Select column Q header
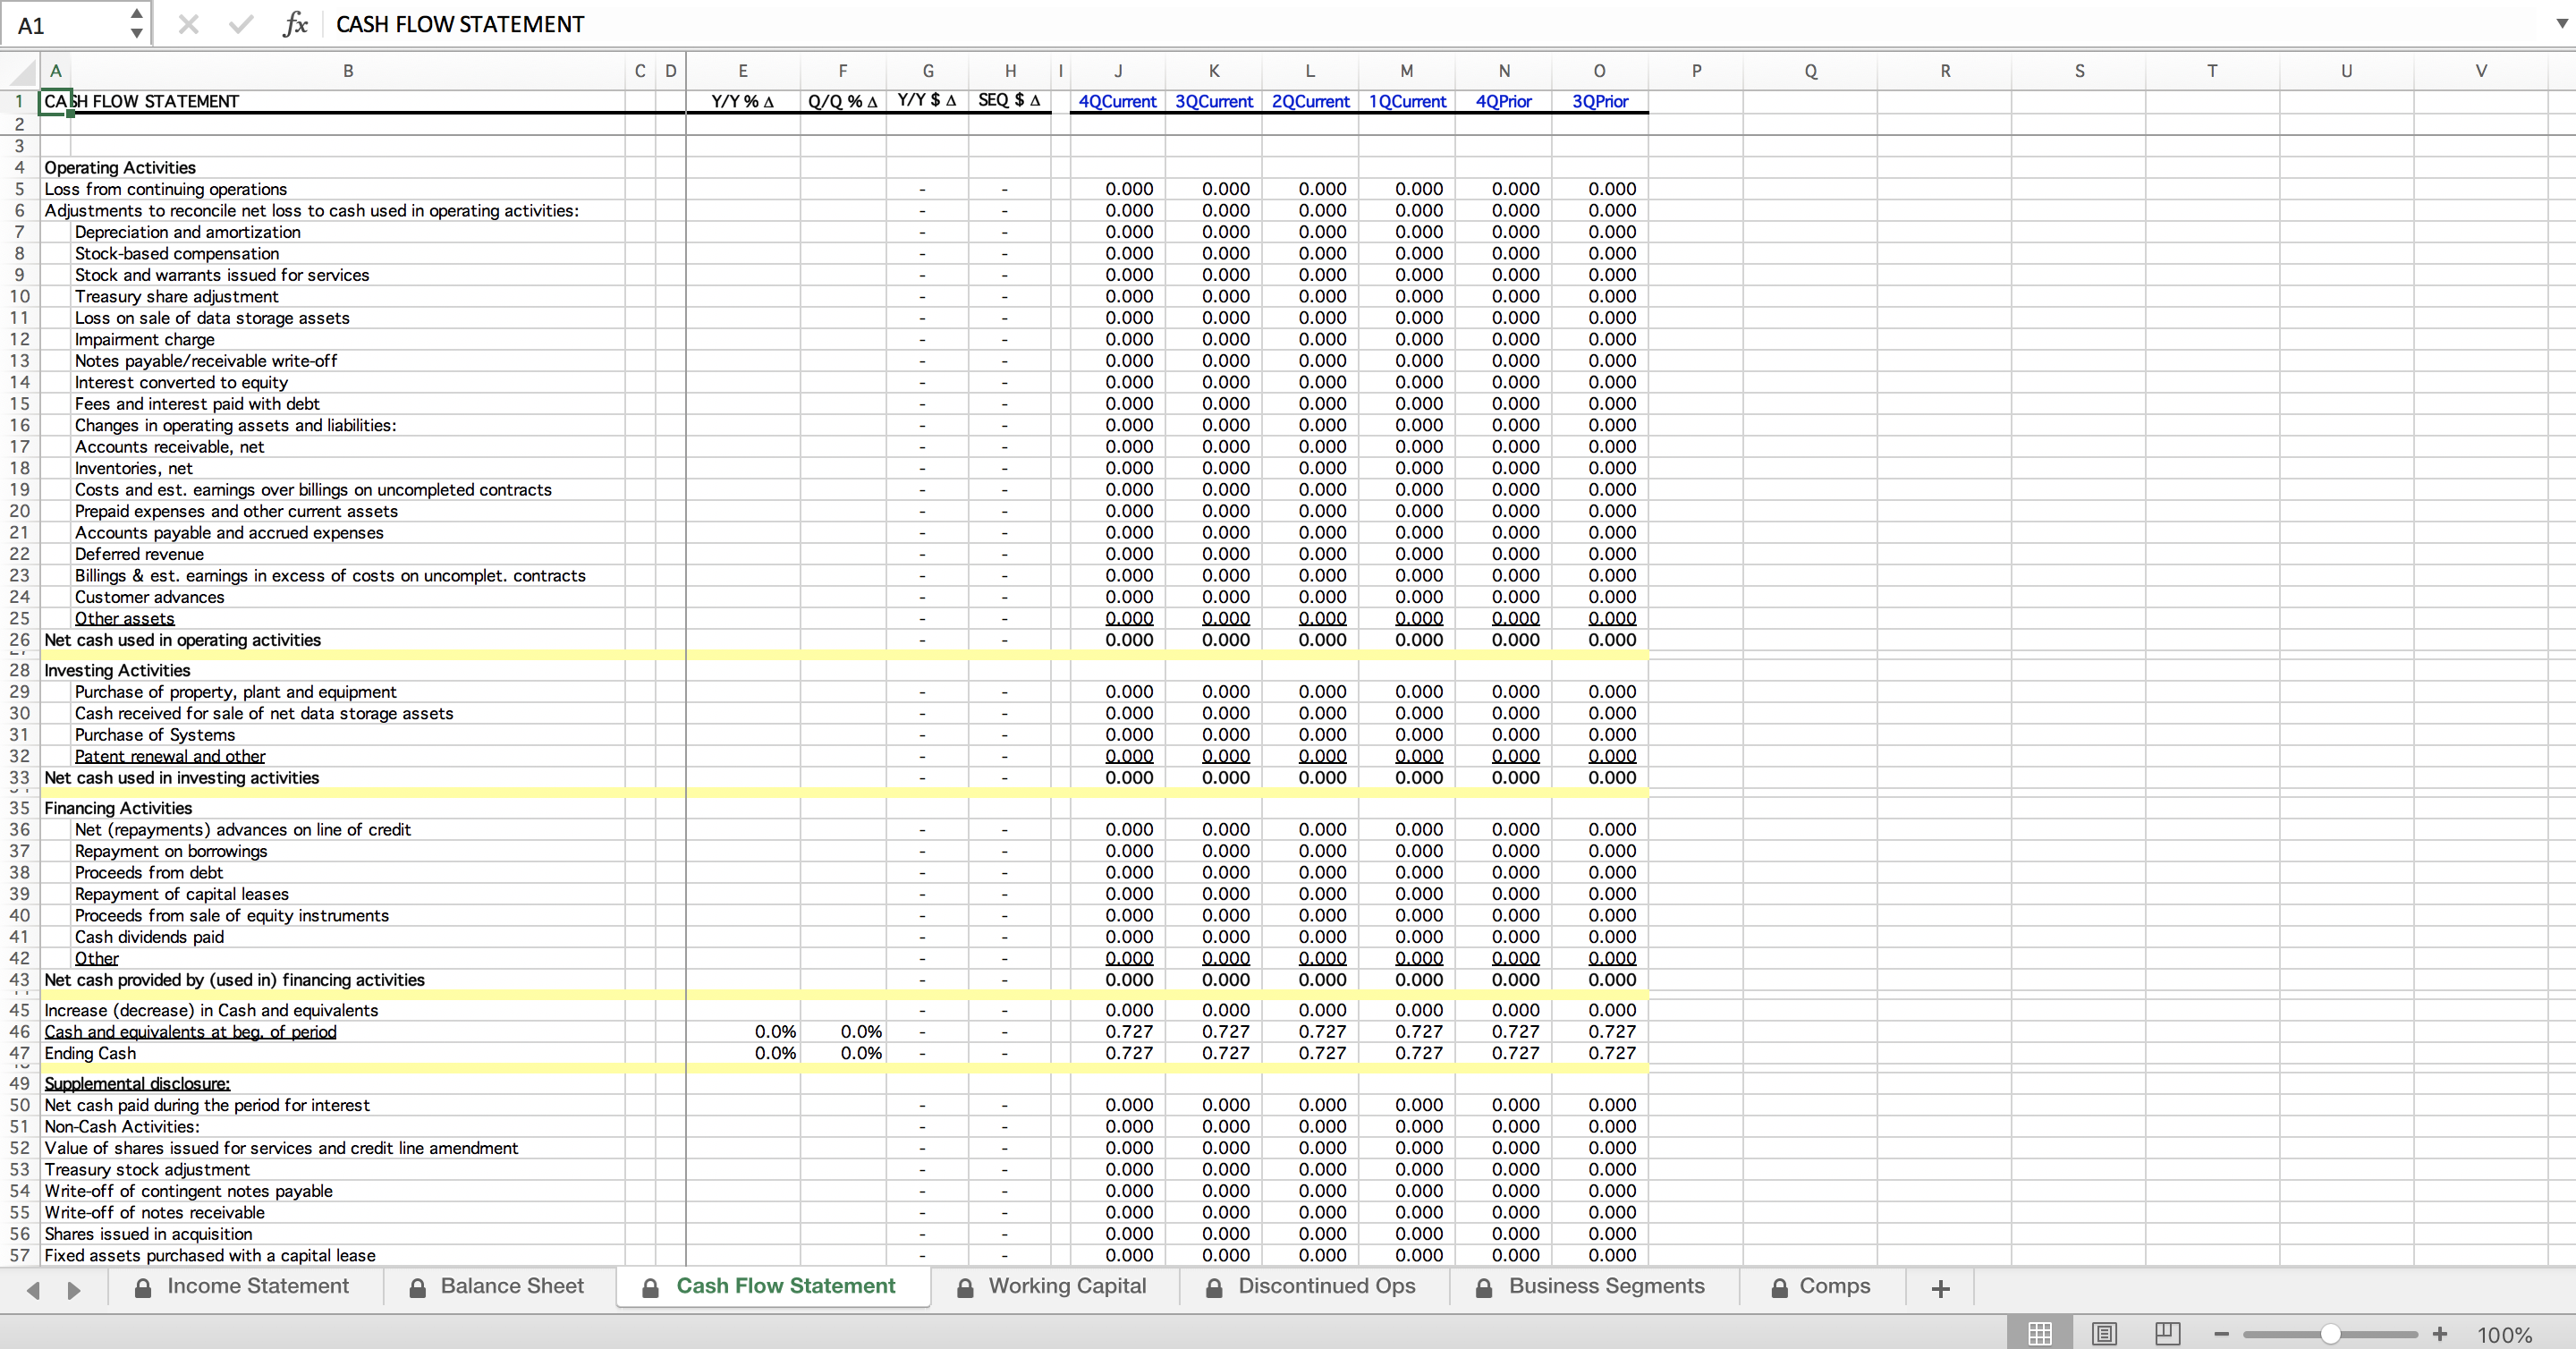This screenshot has width=2576, height=1349. (x=1810, y=71)
